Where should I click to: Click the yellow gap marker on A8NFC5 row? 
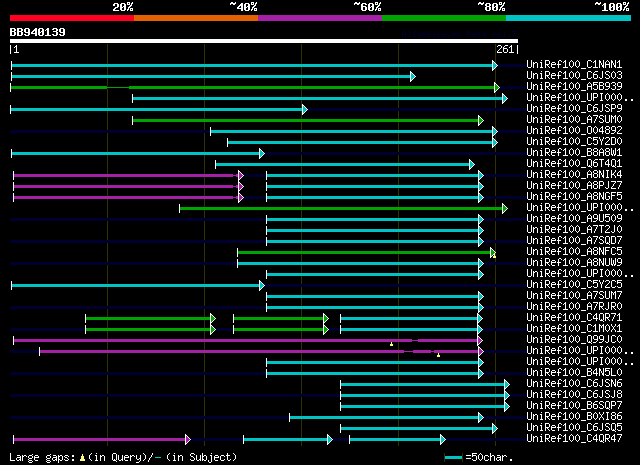[x=494, y=256]
